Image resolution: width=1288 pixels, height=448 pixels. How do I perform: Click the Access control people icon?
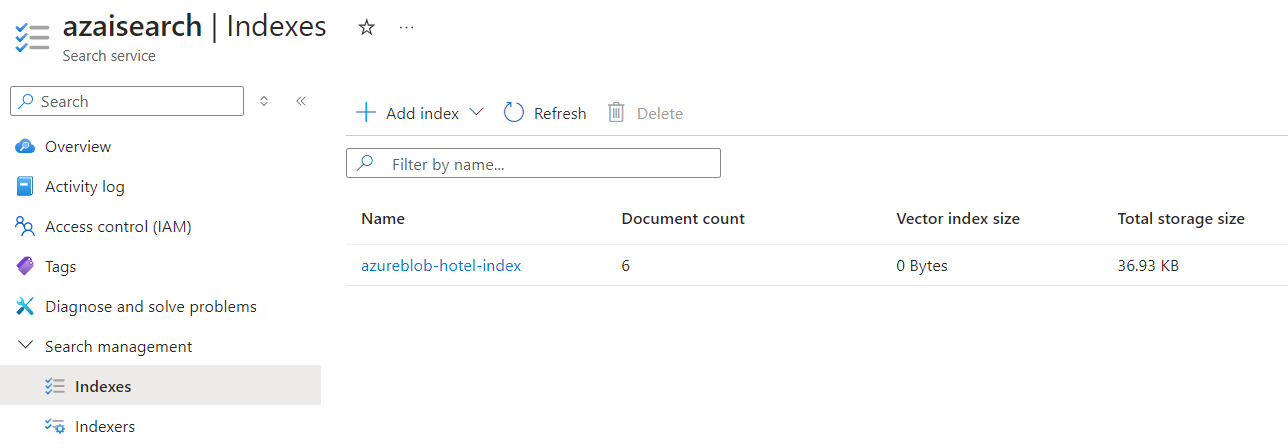(x=25, y=227)
